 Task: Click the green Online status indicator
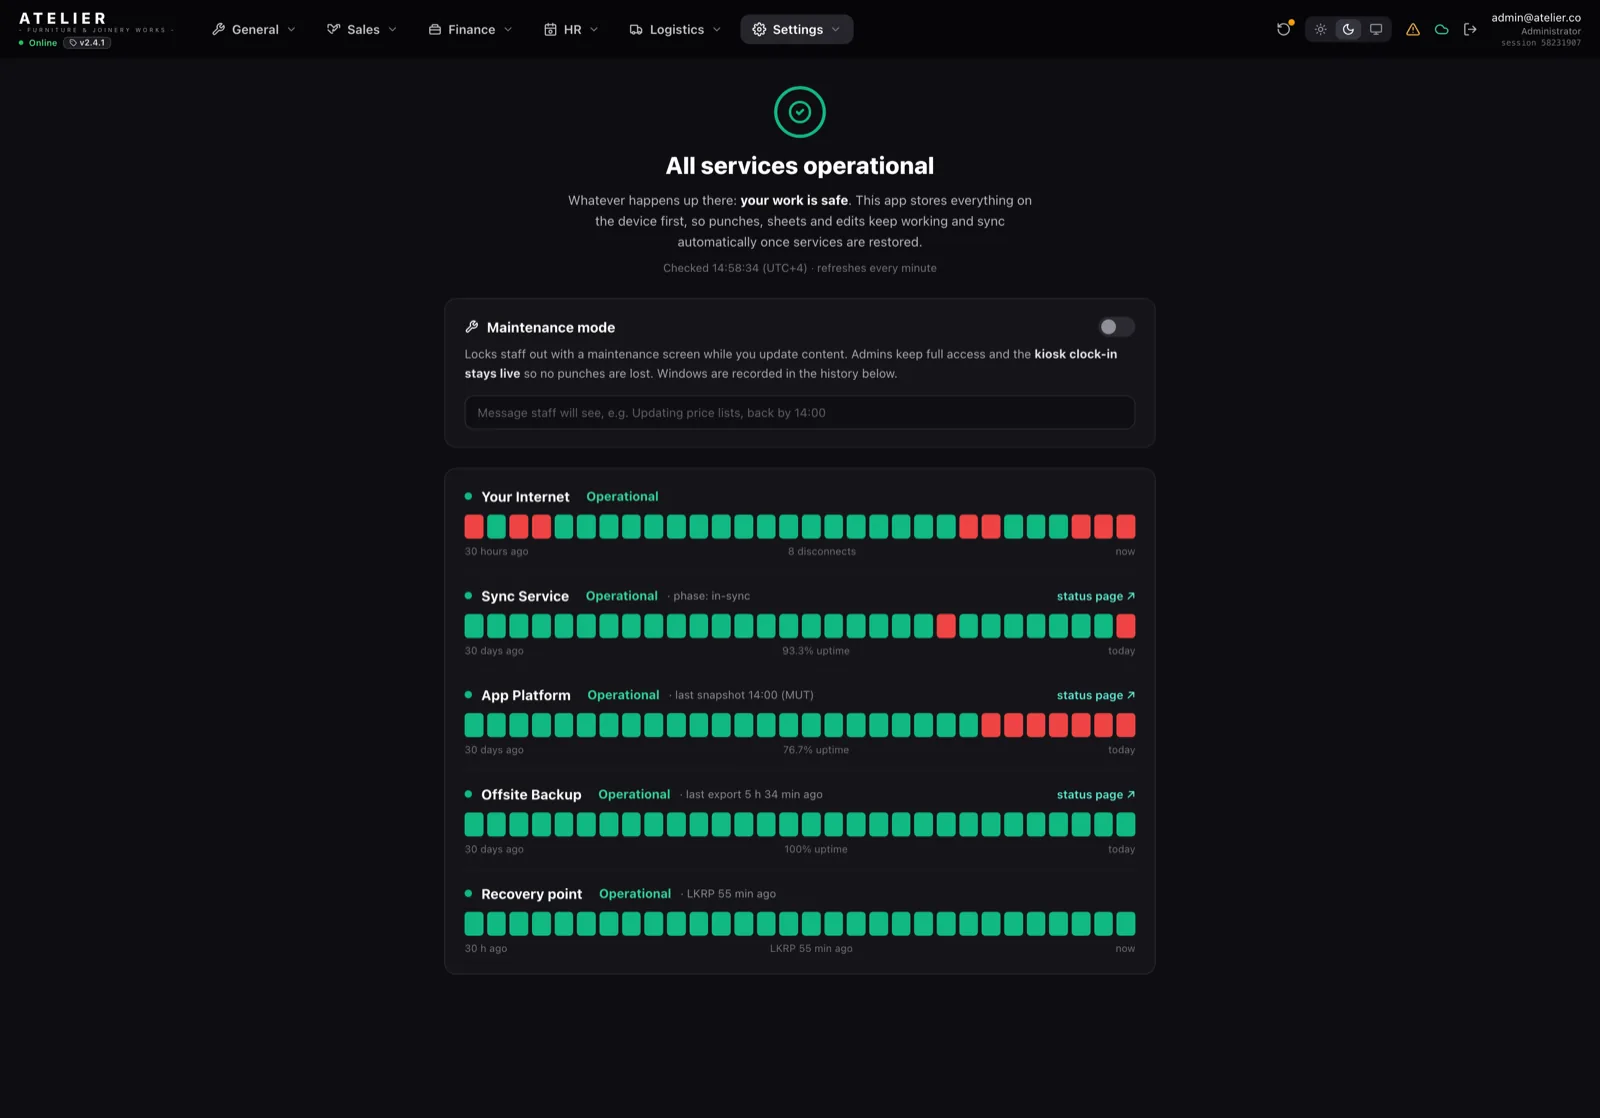pos(38,43)
